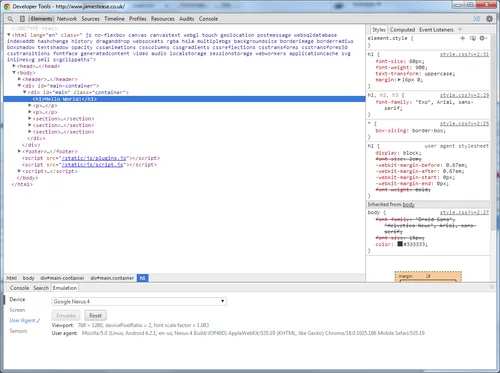Select html in the breadcrumb bar

click(x=12, y=278)
